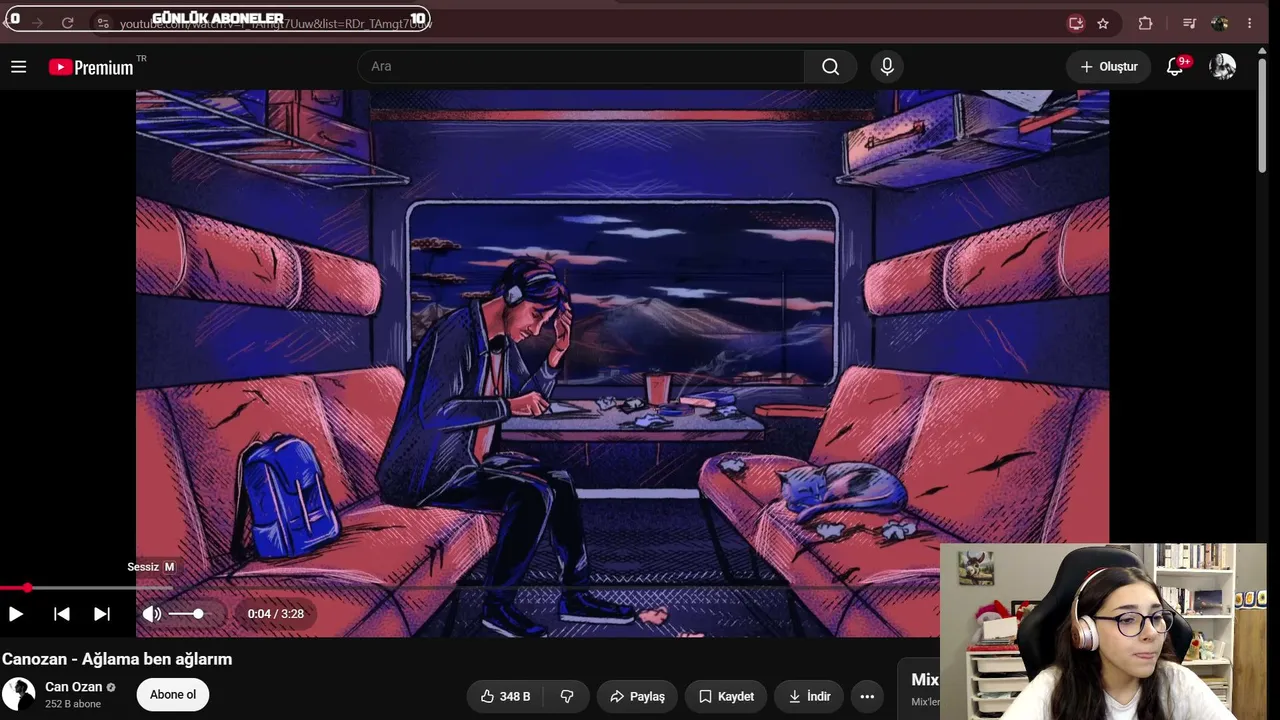Click the magnifier search button
Image resolution: width=1280 pixels, height=720 pixels.
pyautogui.click(x=830, y=67)
